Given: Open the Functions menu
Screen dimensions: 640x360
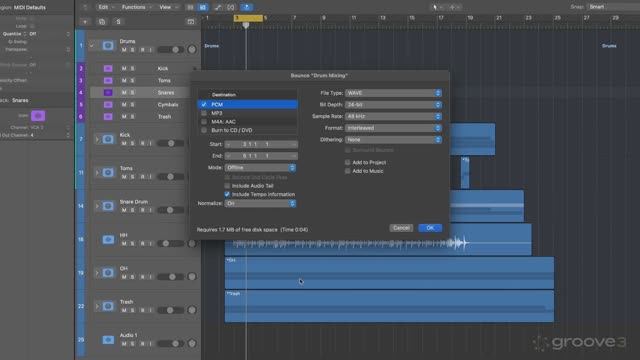Looking at the screenshot, I should [x=136, y=7].
